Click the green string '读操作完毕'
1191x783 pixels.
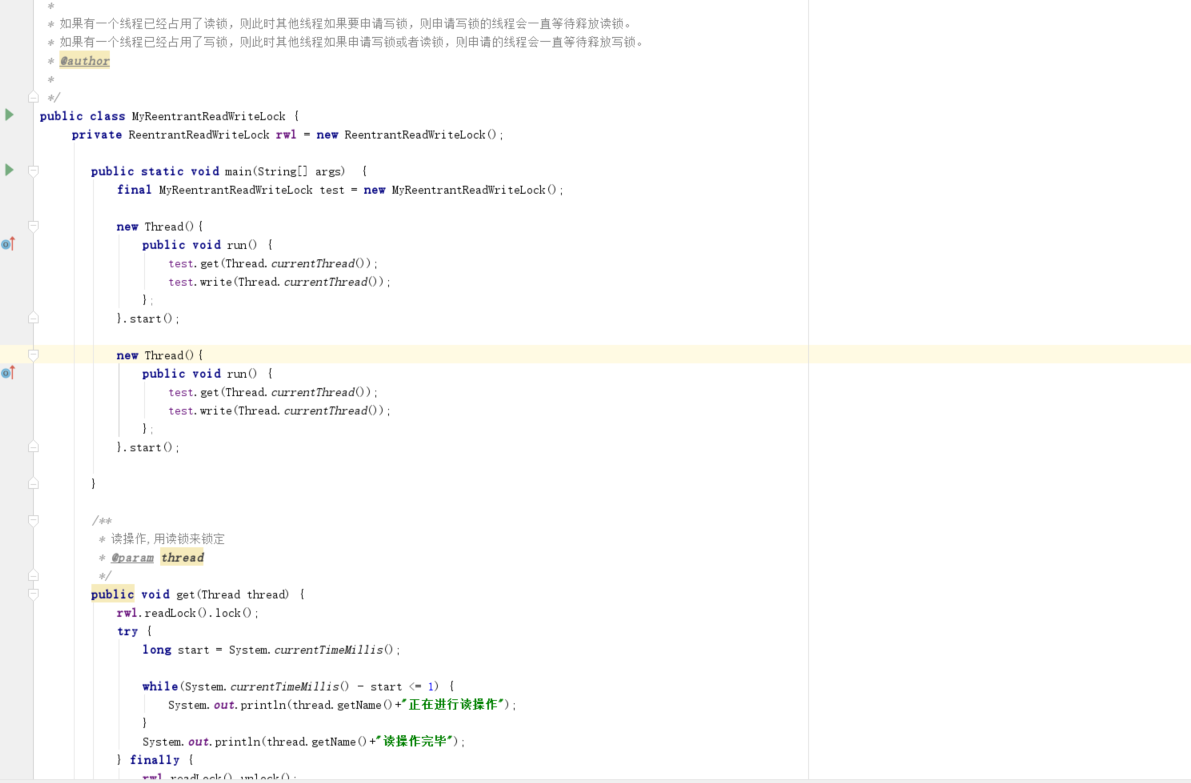click(x=415, y=741)
